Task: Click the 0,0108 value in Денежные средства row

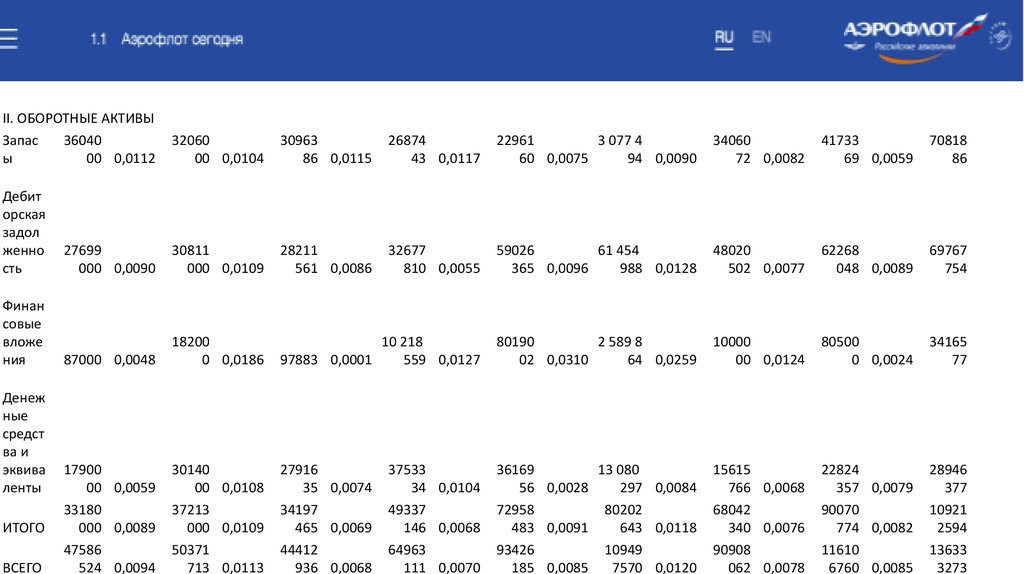Action: pos(243,488)
